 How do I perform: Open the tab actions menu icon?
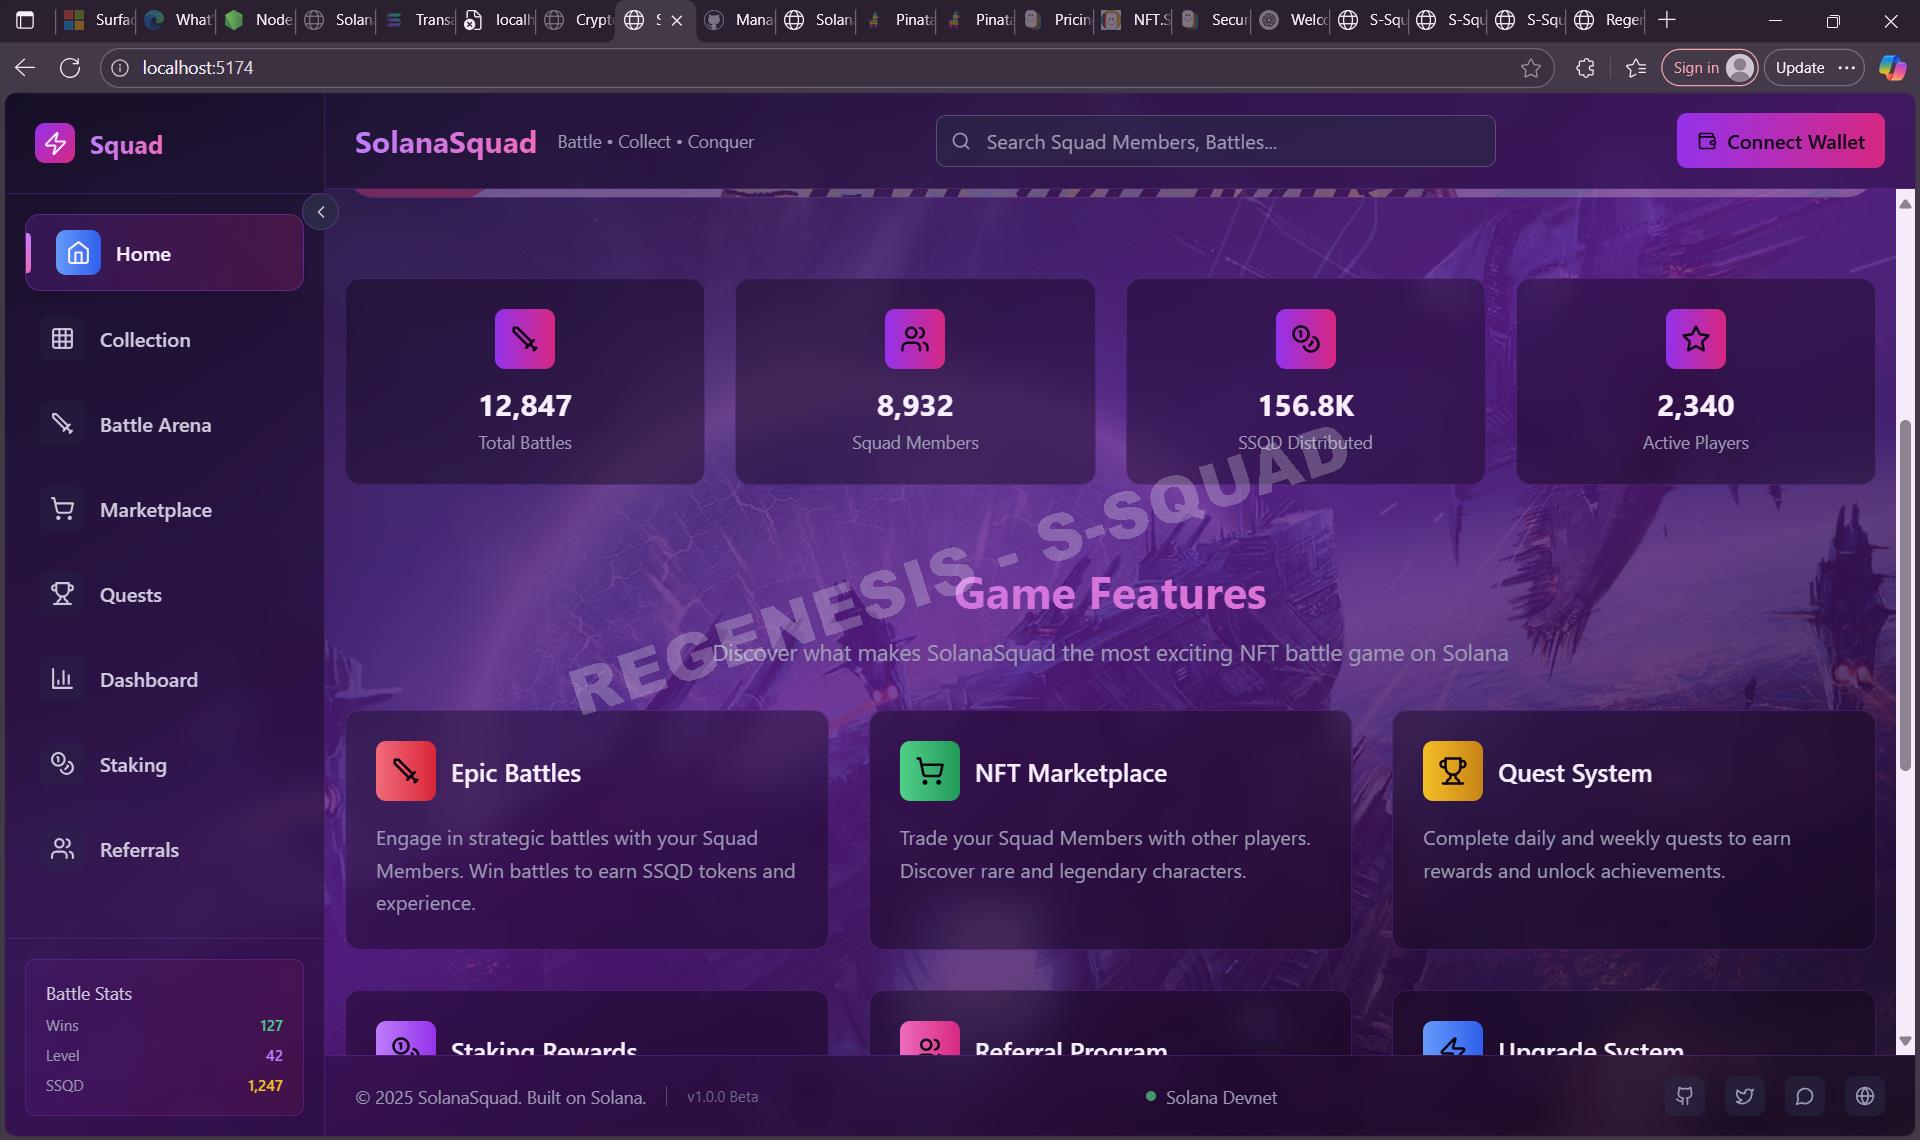tap(26, 19)
